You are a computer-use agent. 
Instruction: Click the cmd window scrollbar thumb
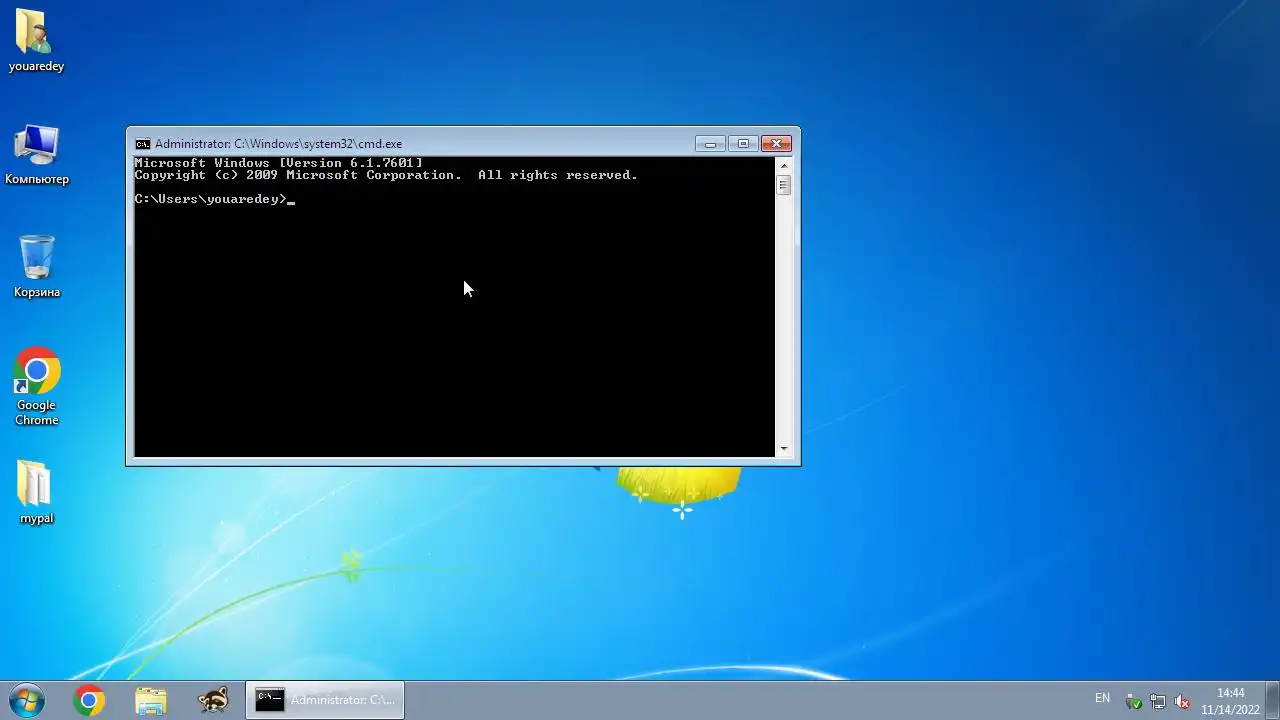784,185
